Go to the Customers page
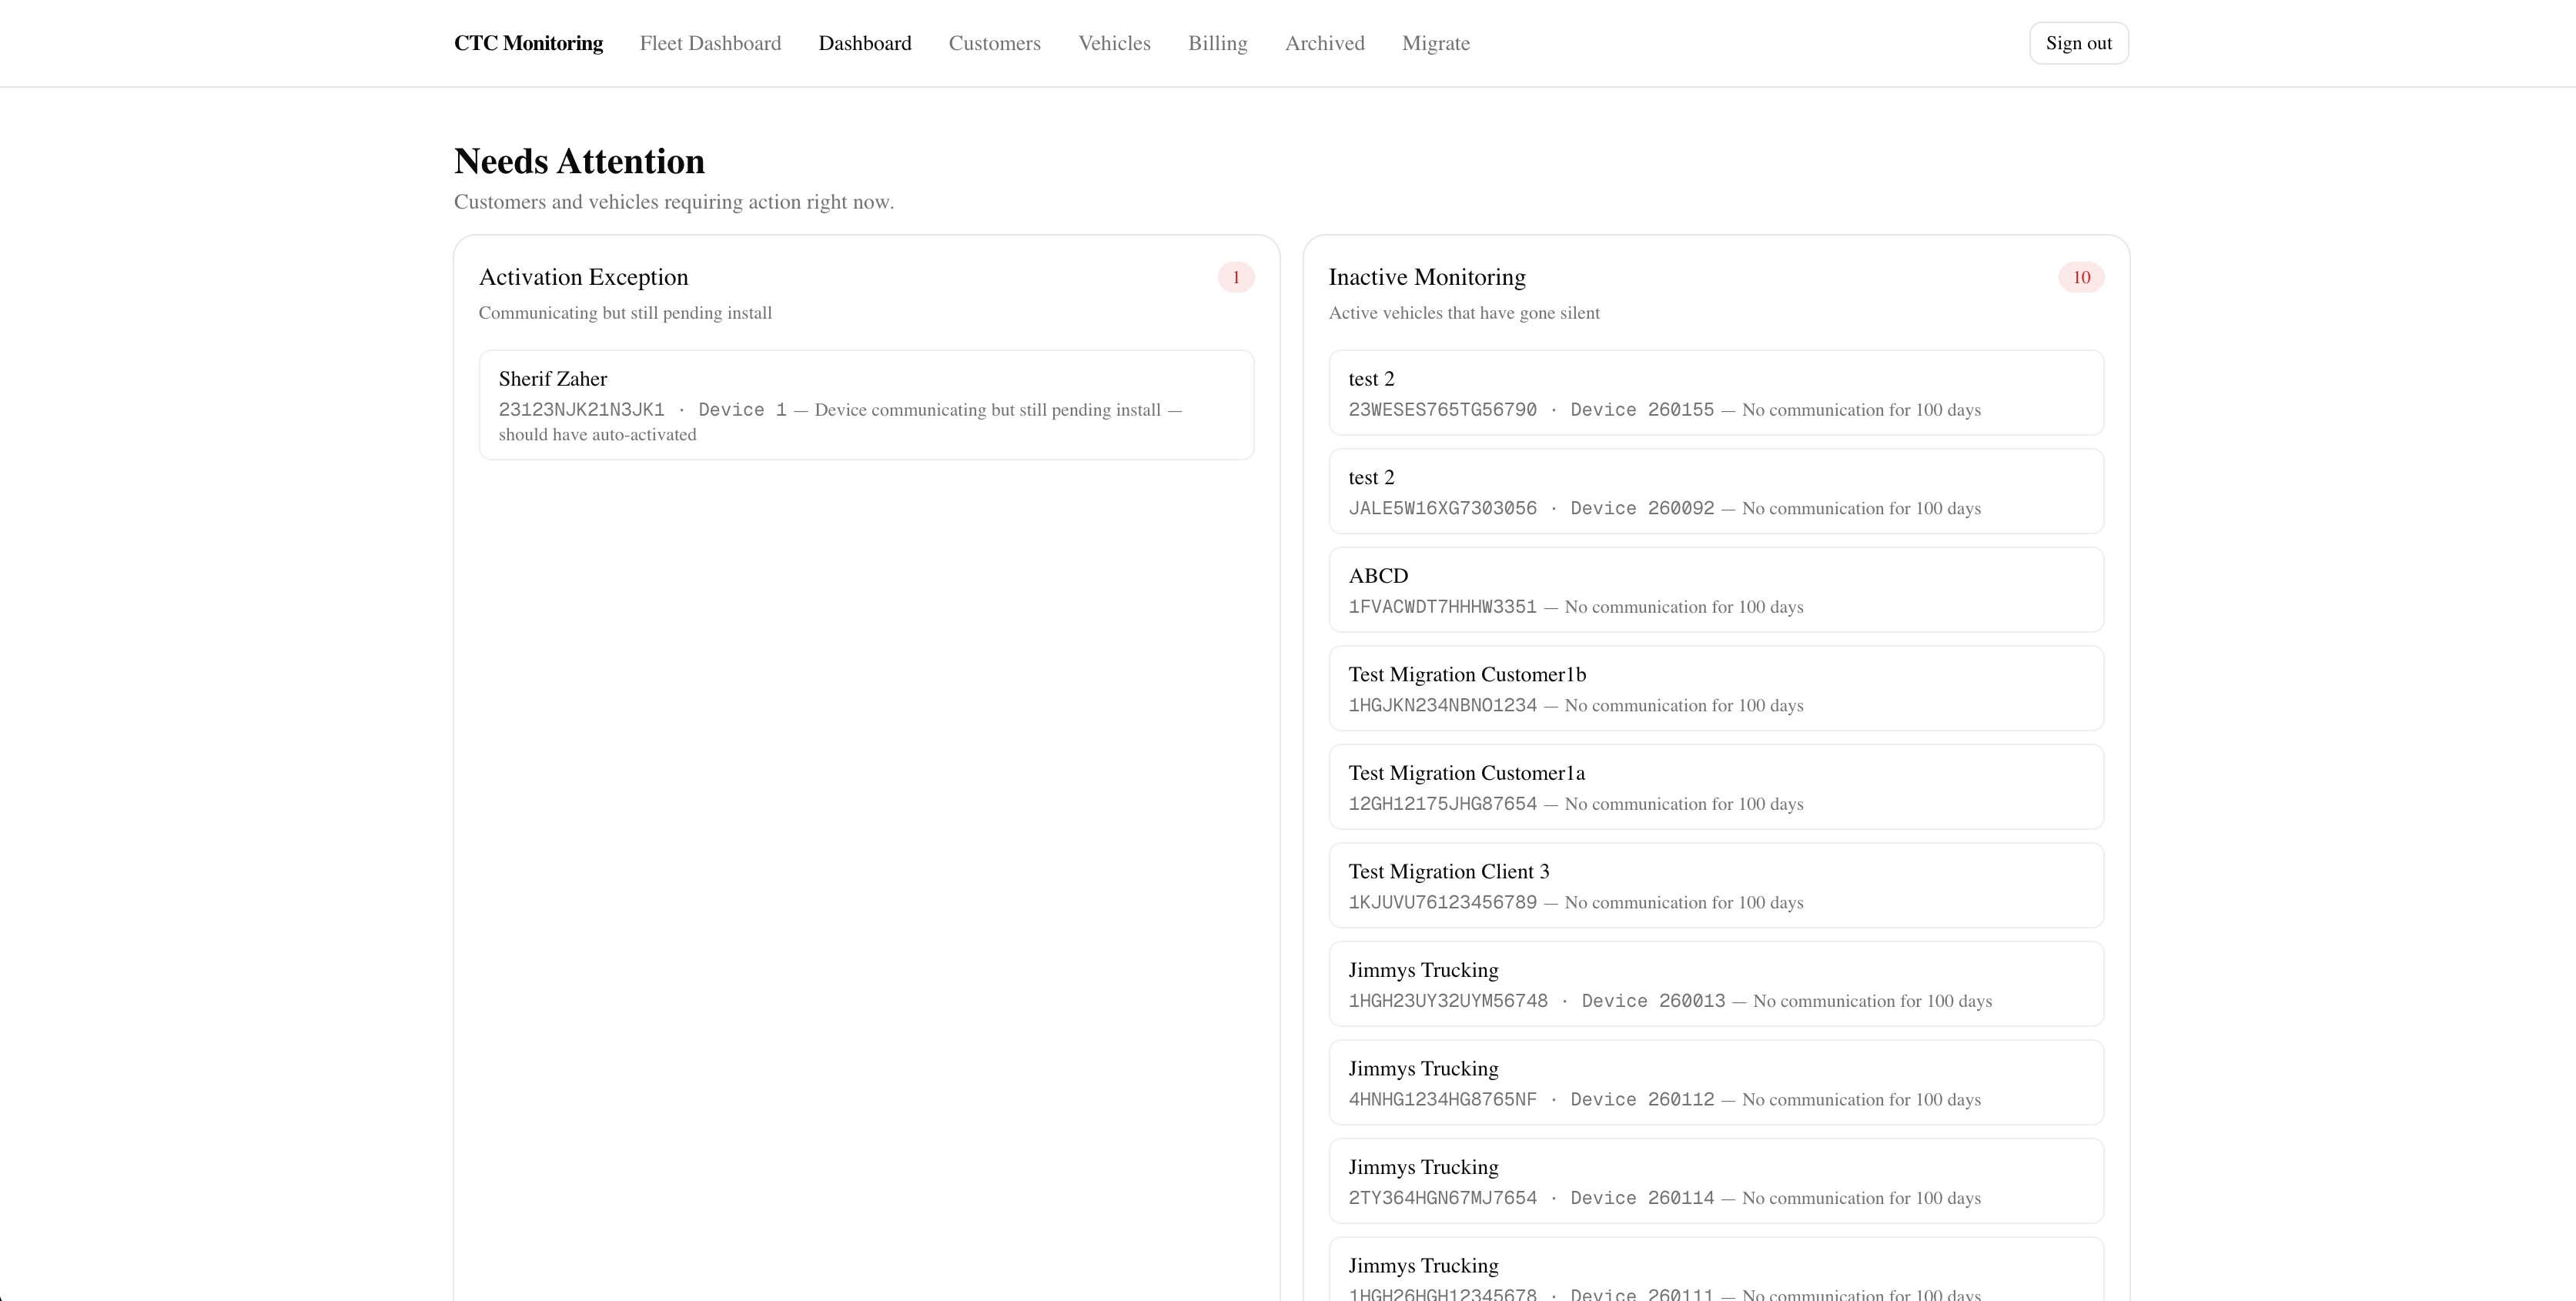This screenshot has height=1301, width=2576. (994, 43)
